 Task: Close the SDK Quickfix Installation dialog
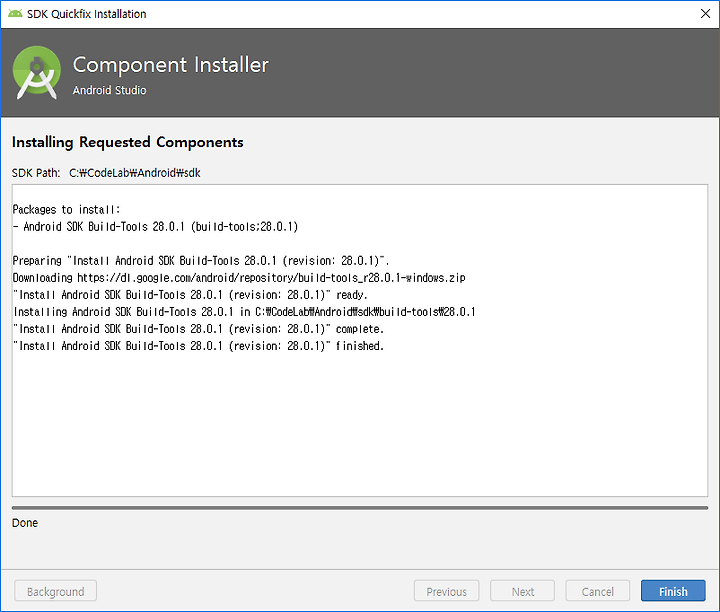[x=705, y=14]
